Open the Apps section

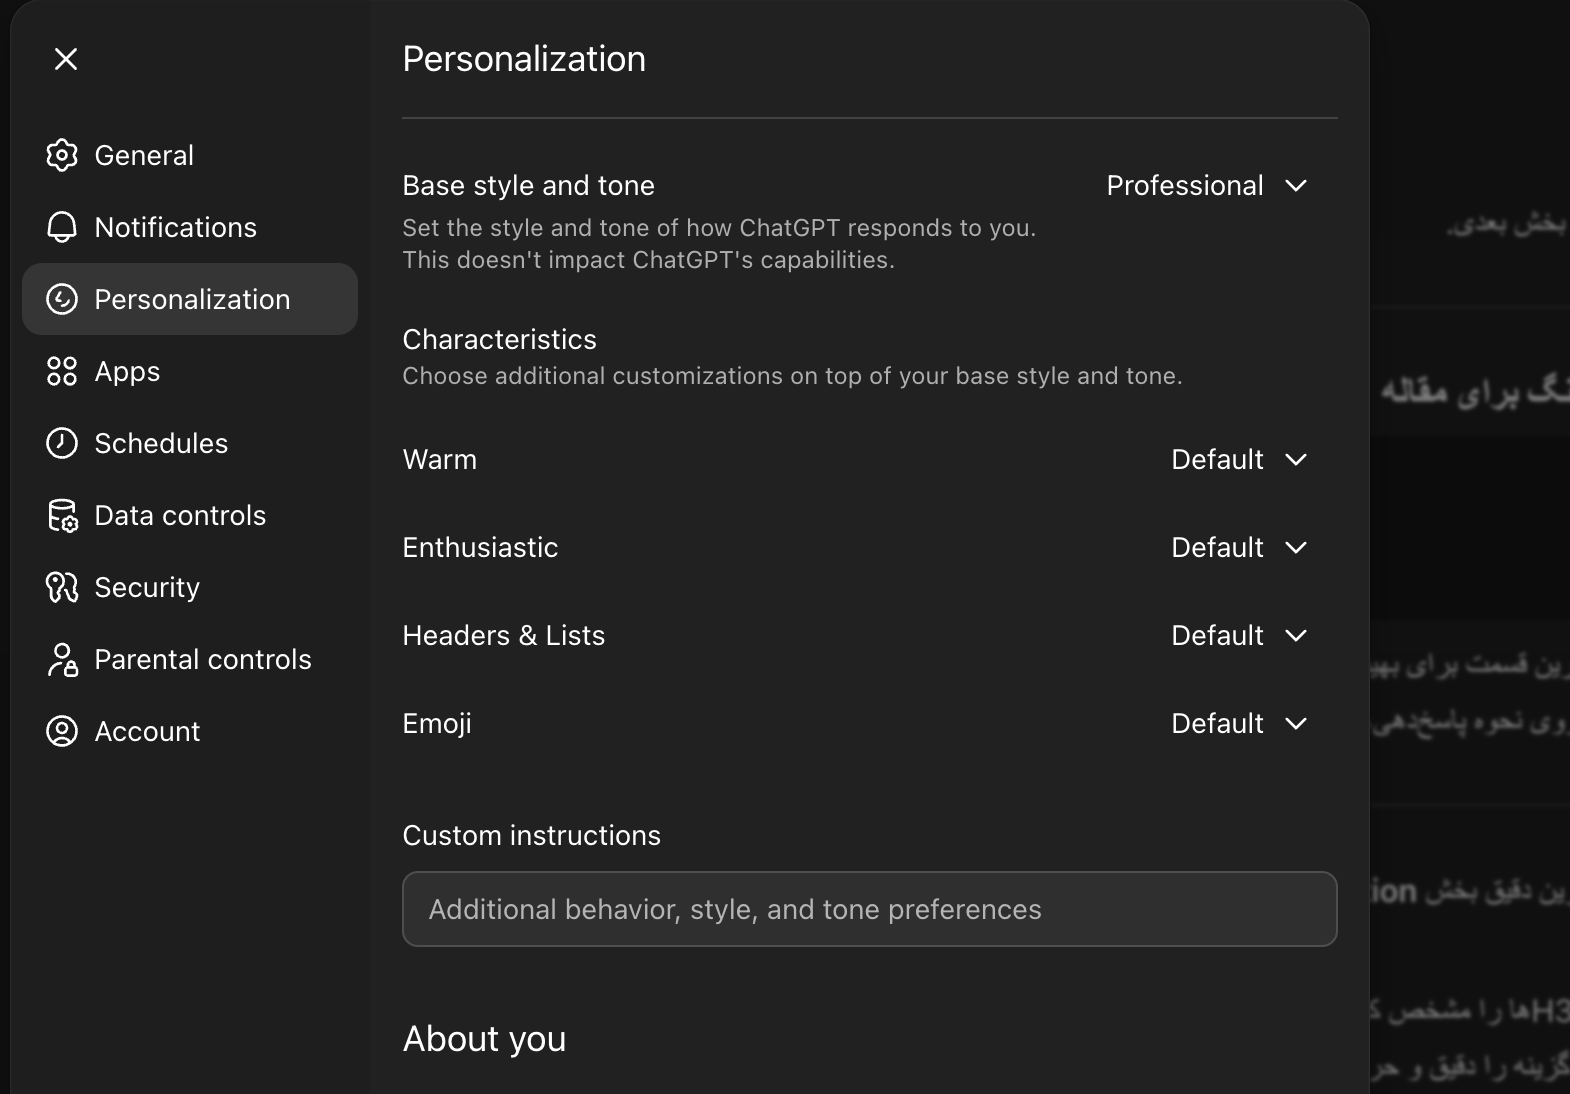pyautogui.click(x=190, y=371)
